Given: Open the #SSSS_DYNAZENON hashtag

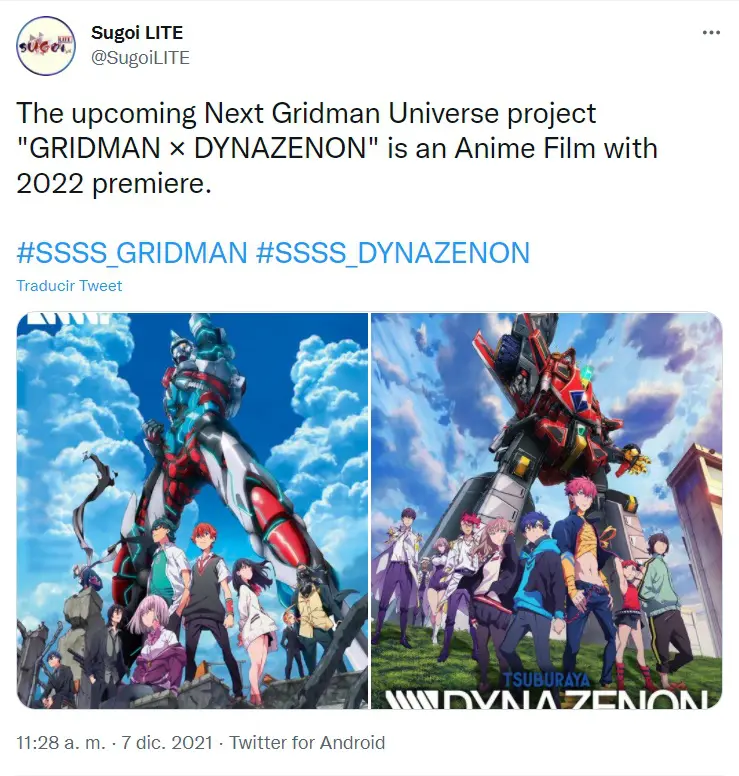Looking at the screenshot, I should coord(393,253).
